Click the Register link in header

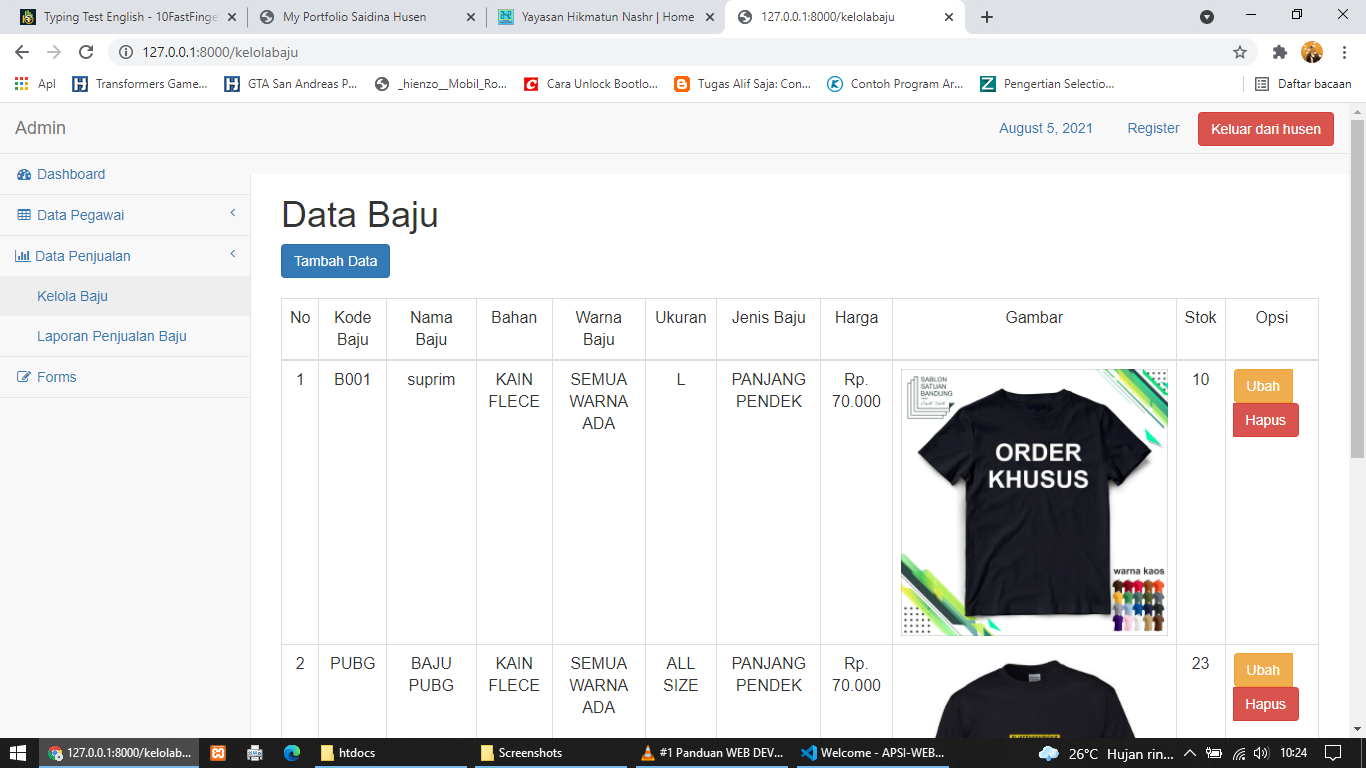coord(1153,128)
